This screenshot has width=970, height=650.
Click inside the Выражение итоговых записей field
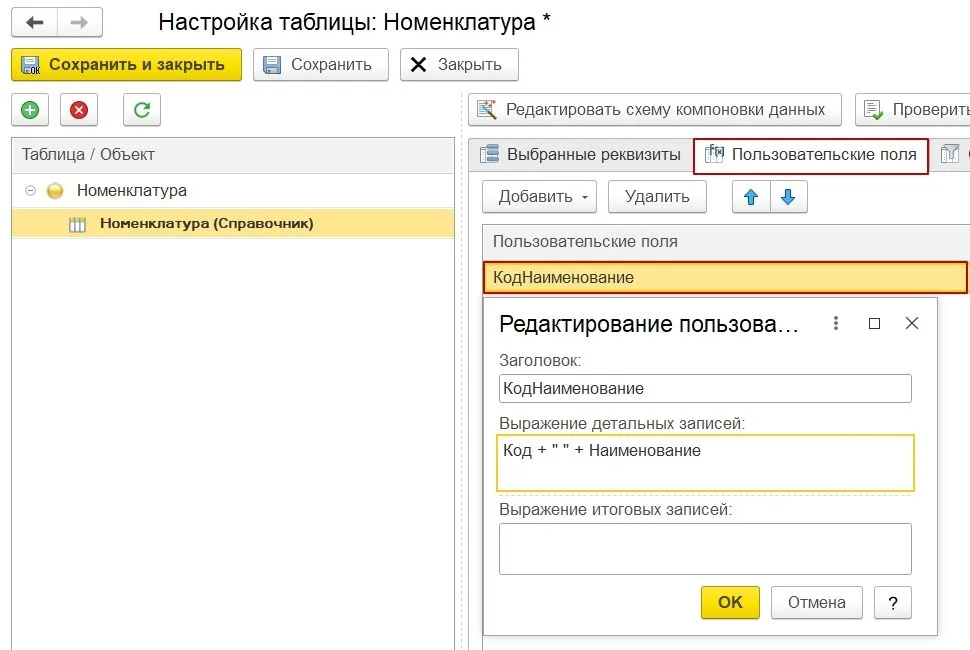[x=705, y=547]
